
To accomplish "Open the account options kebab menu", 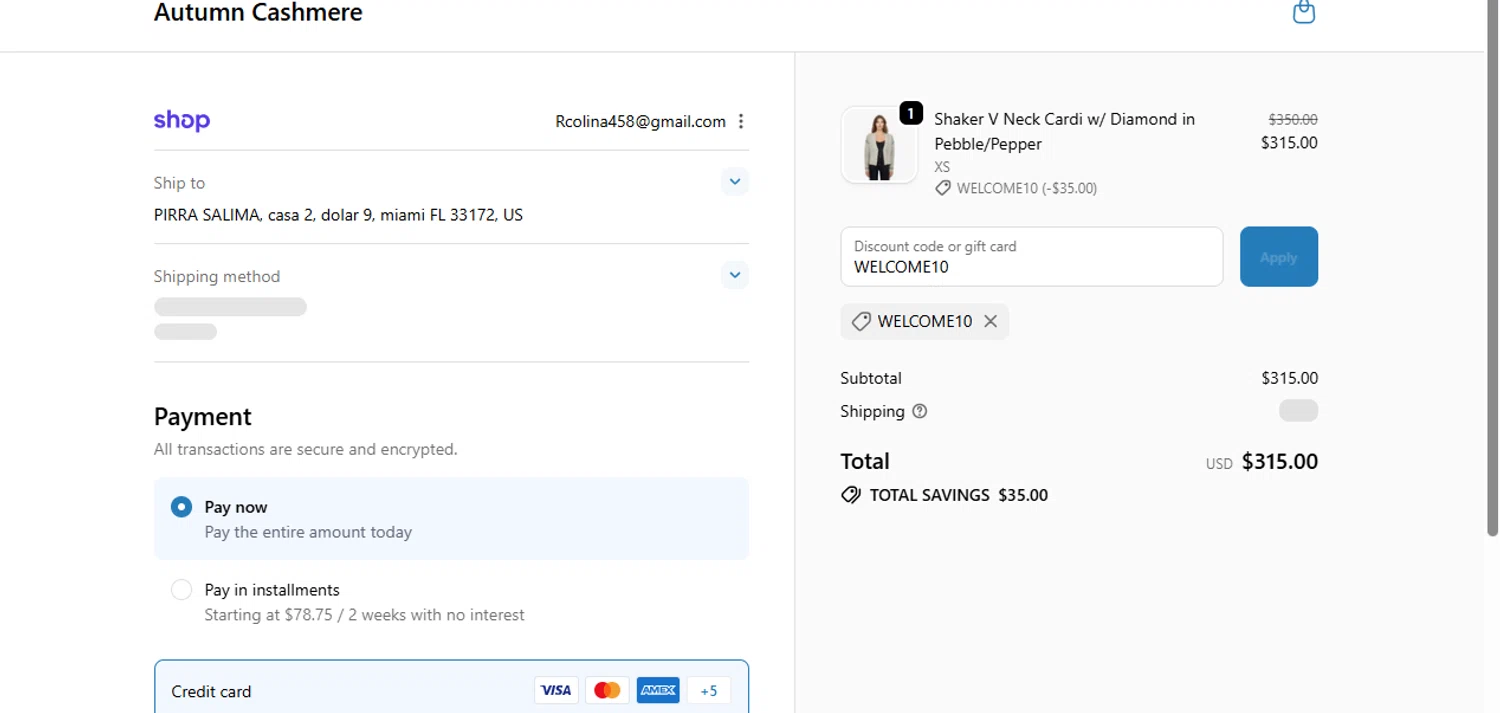I will (741, 121).
